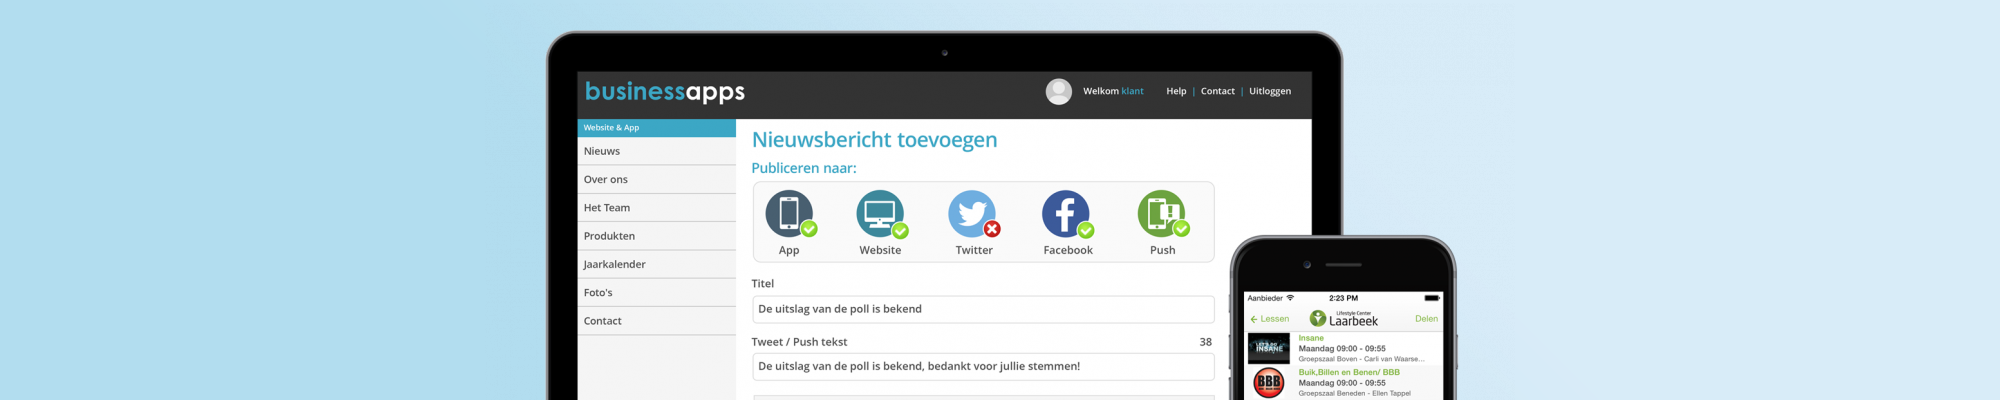Viewport: 2000px width, 400px height.
Task: Tap Delen on the phone screen
Action: tap(1426, 319)
